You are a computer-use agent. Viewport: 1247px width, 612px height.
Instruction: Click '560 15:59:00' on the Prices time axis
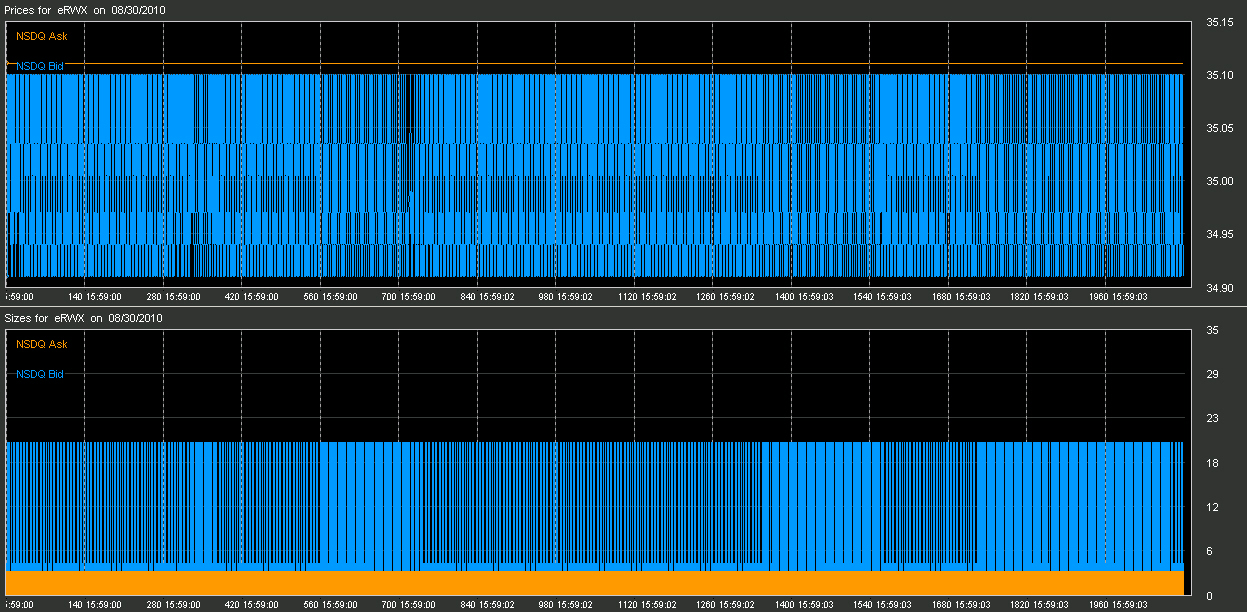[329, 297]
